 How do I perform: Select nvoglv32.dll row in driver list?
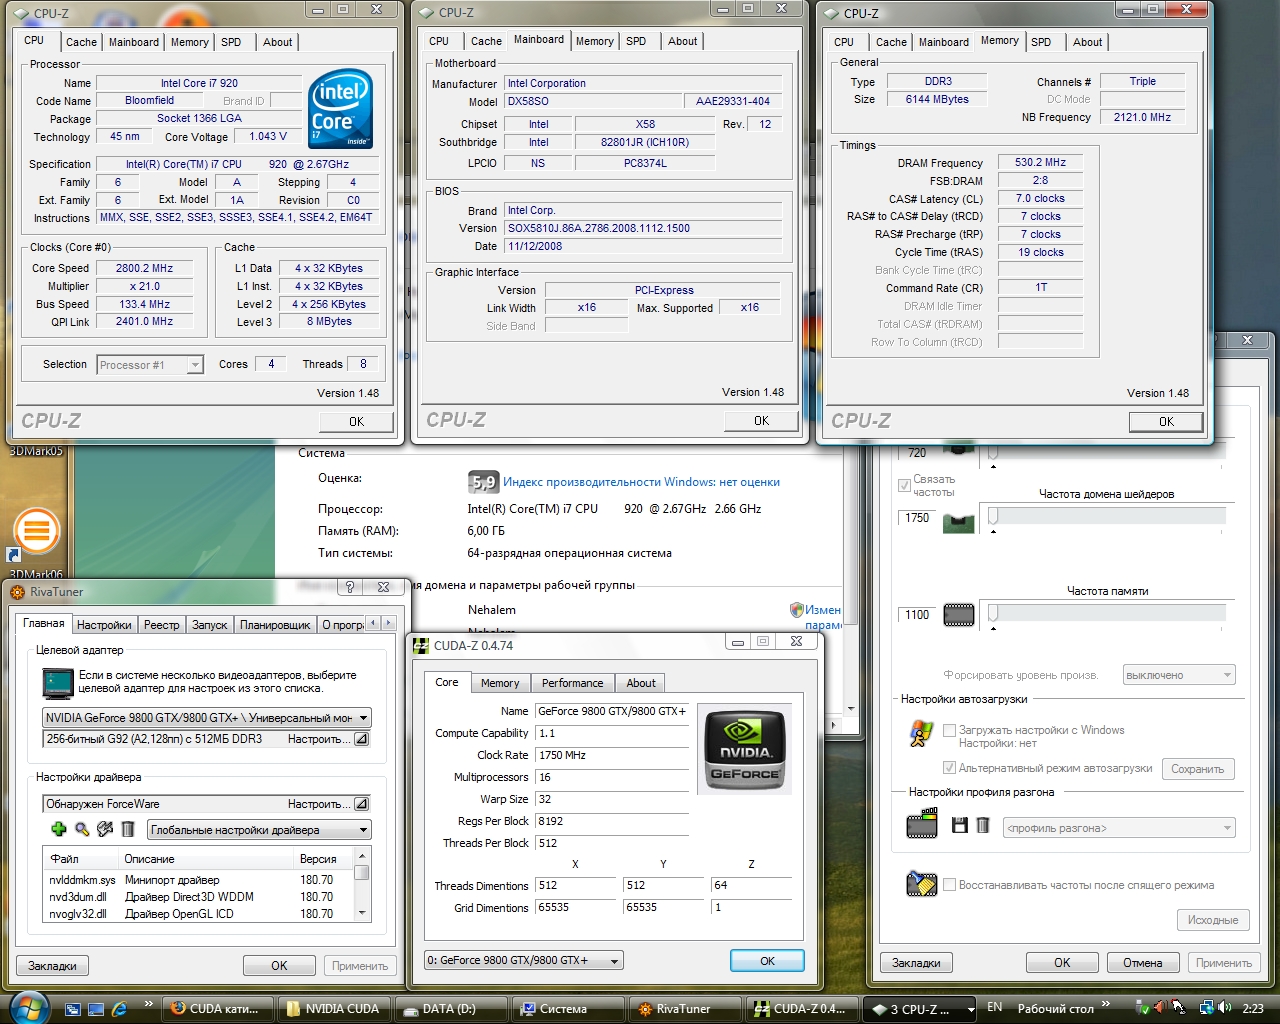198,914
